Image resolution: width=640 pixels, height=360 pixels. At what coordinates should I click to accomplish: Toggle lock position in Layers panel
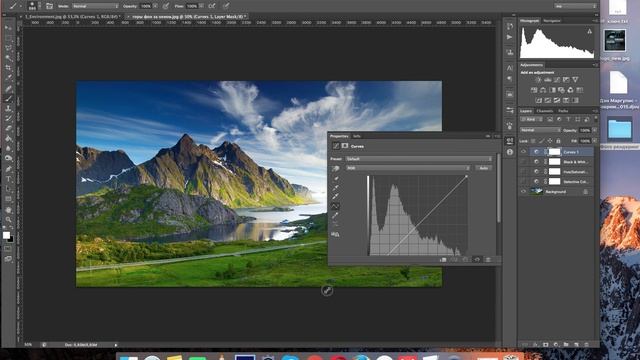click(x=550, y=141)
